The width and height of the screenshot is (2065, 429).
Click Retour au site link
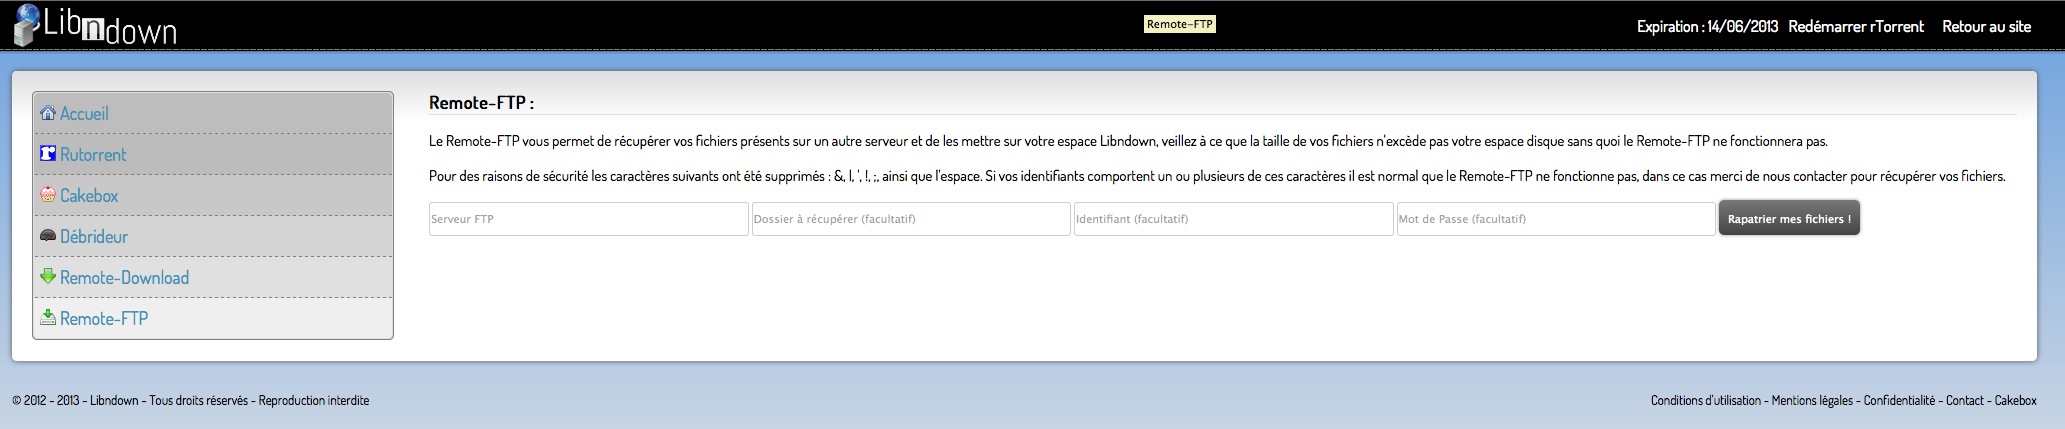click(x=1986, y=27)
